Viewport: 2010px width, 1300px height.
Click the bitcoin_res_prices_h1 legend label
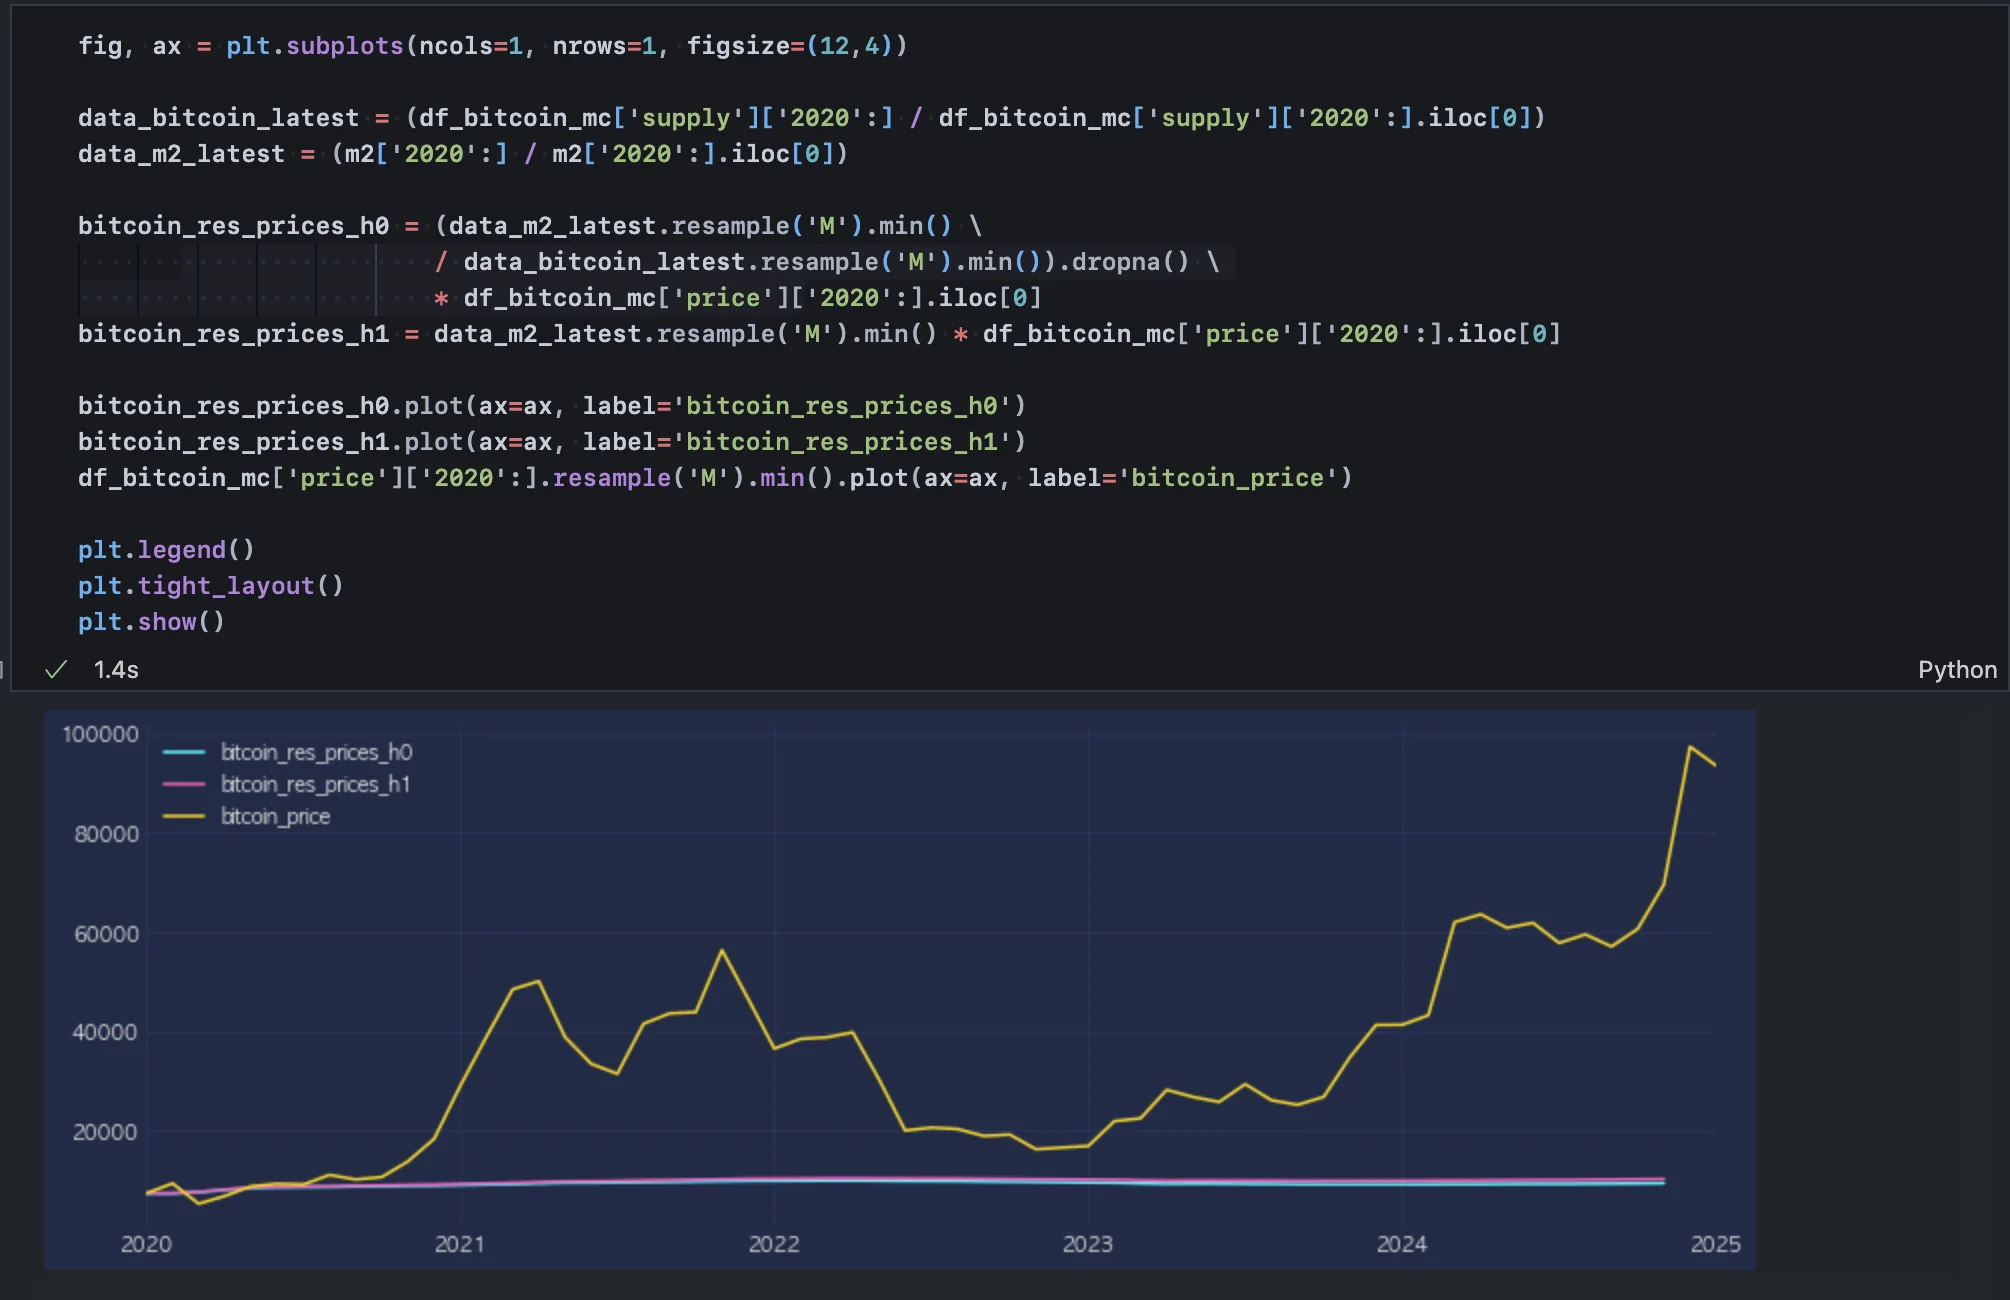(315, 784)
